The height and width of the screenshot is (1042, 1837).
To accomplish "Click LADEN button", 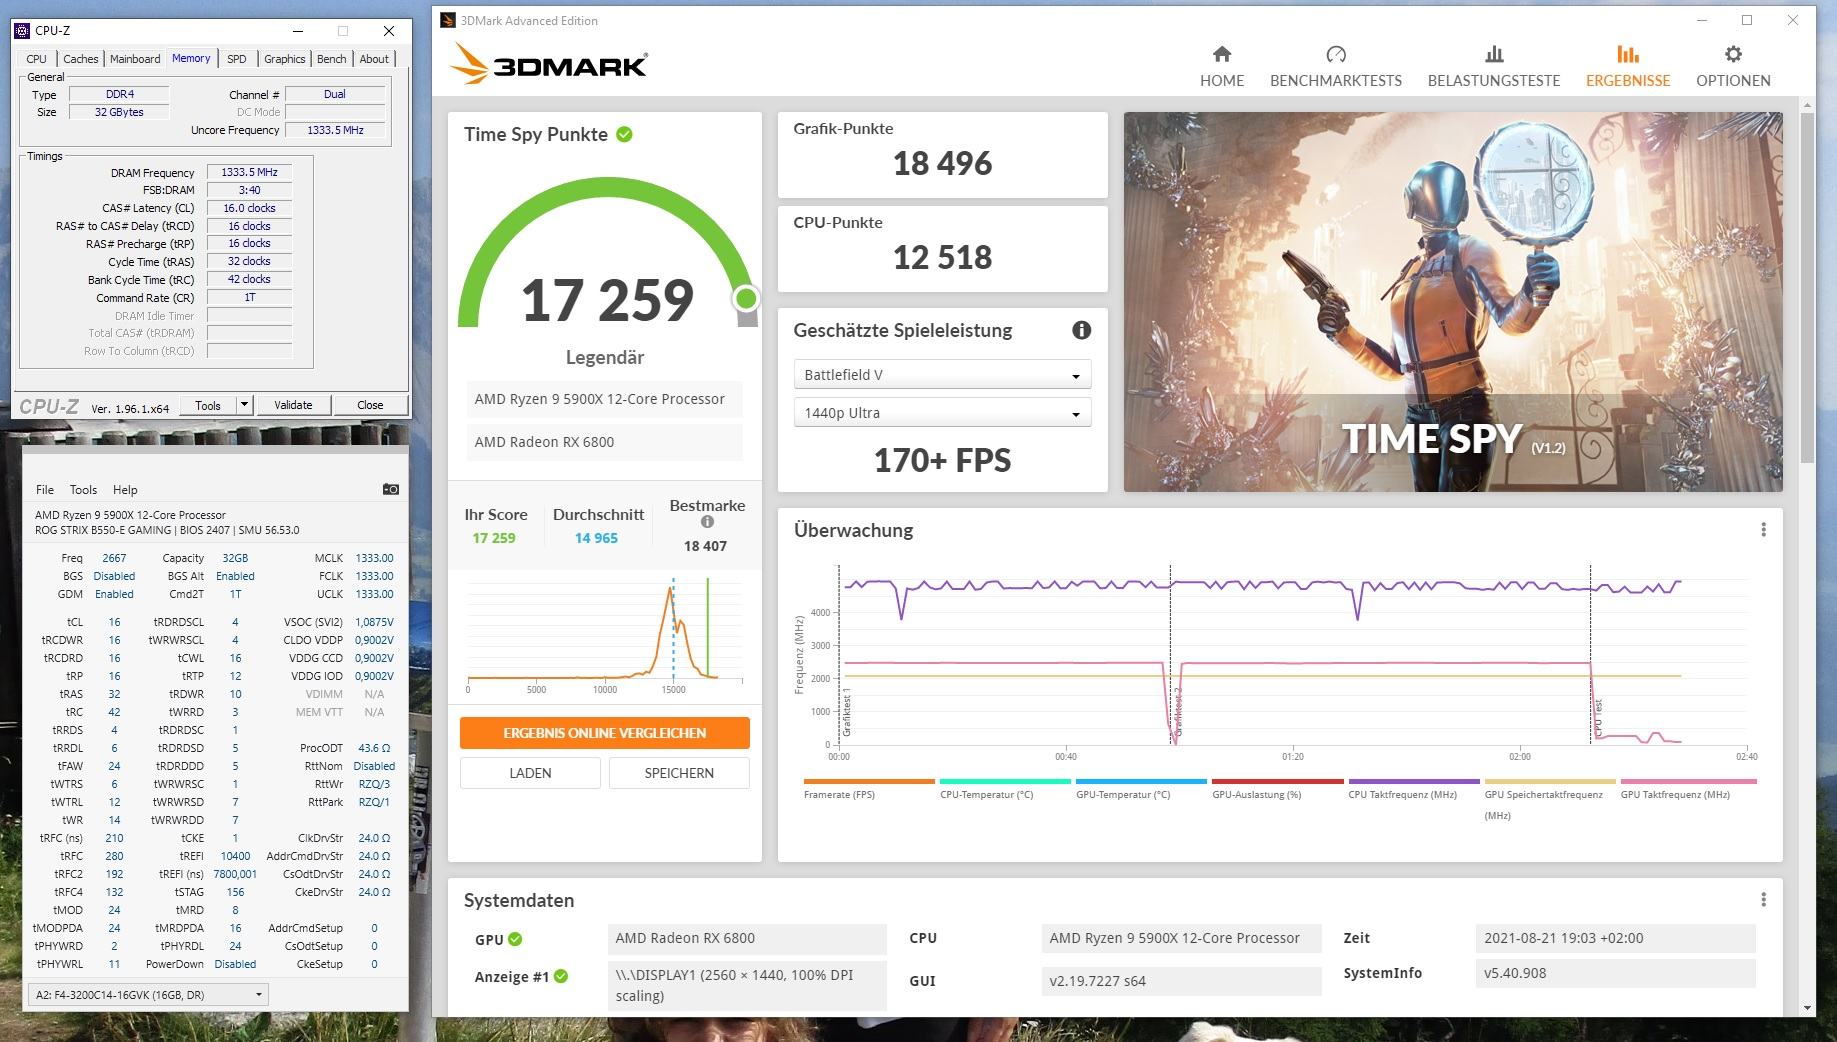I will point(530,773).
